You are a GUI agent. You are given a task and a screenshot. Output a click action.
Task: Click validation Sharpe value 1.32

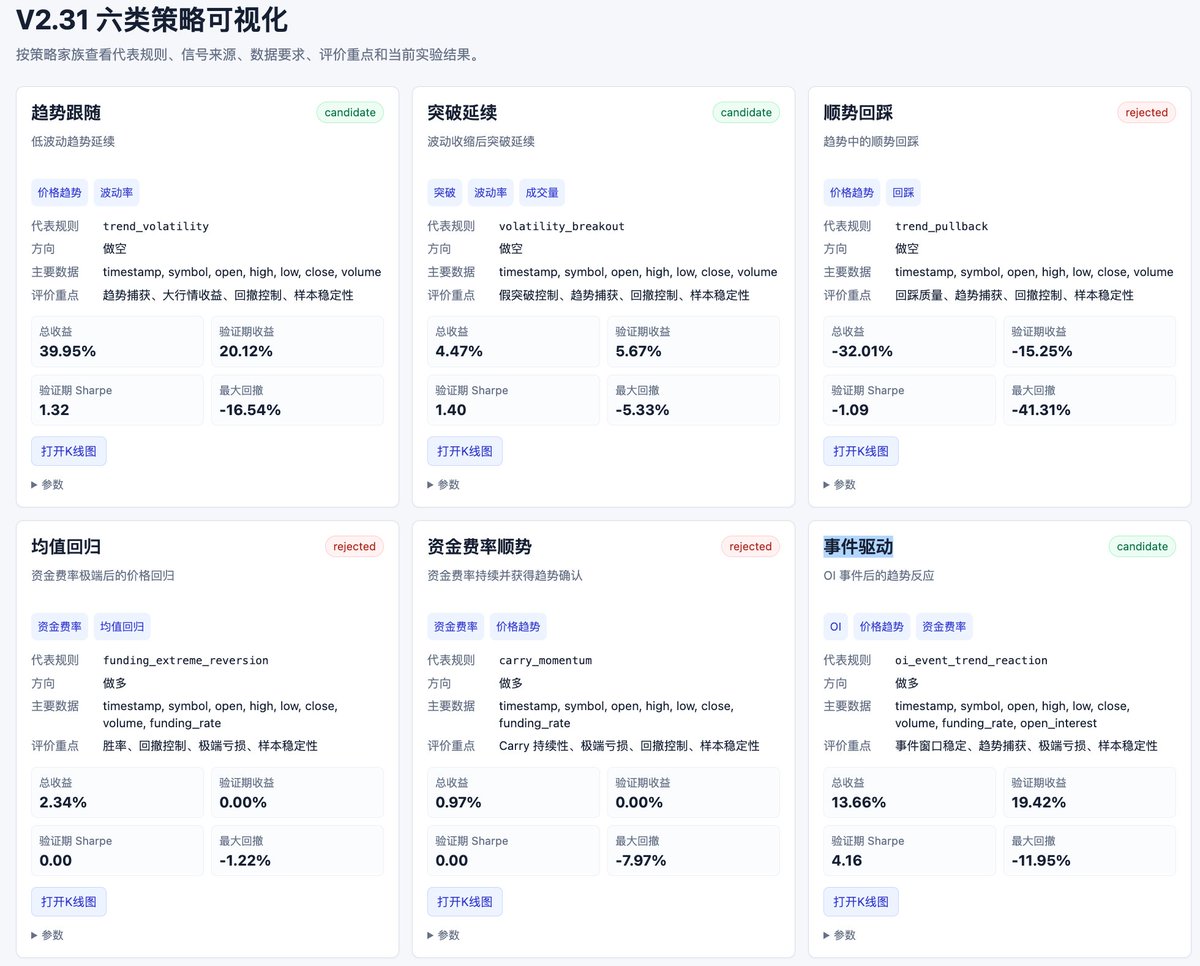(x=54, y=410)
